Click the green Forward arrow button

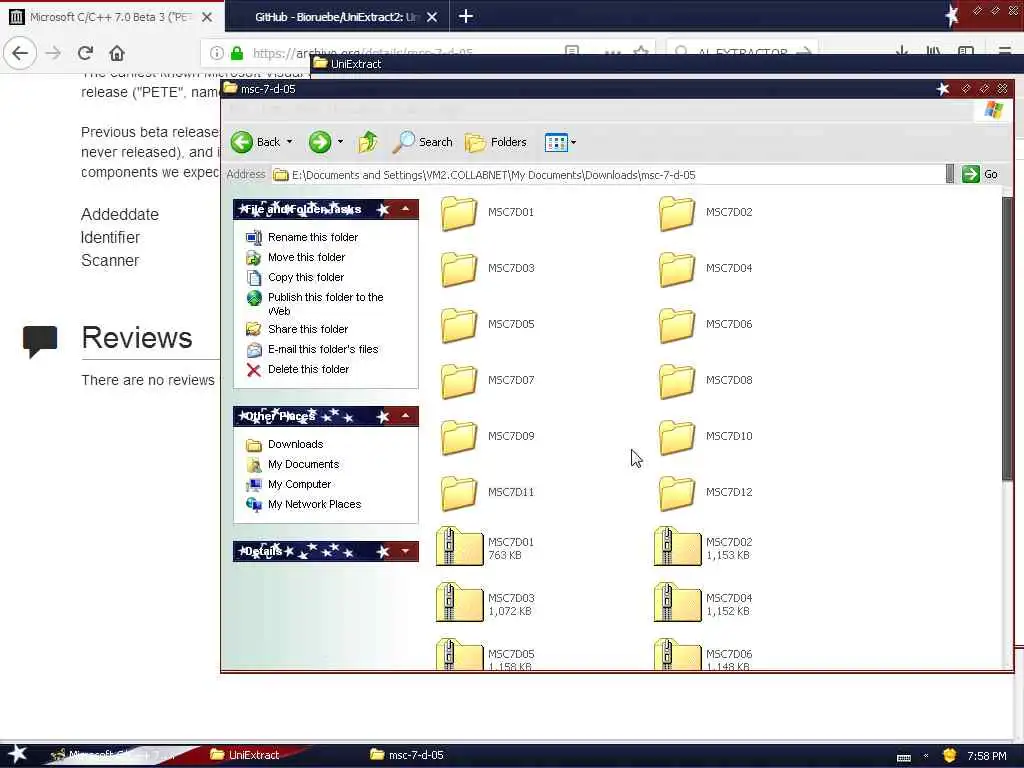point(320,142)
